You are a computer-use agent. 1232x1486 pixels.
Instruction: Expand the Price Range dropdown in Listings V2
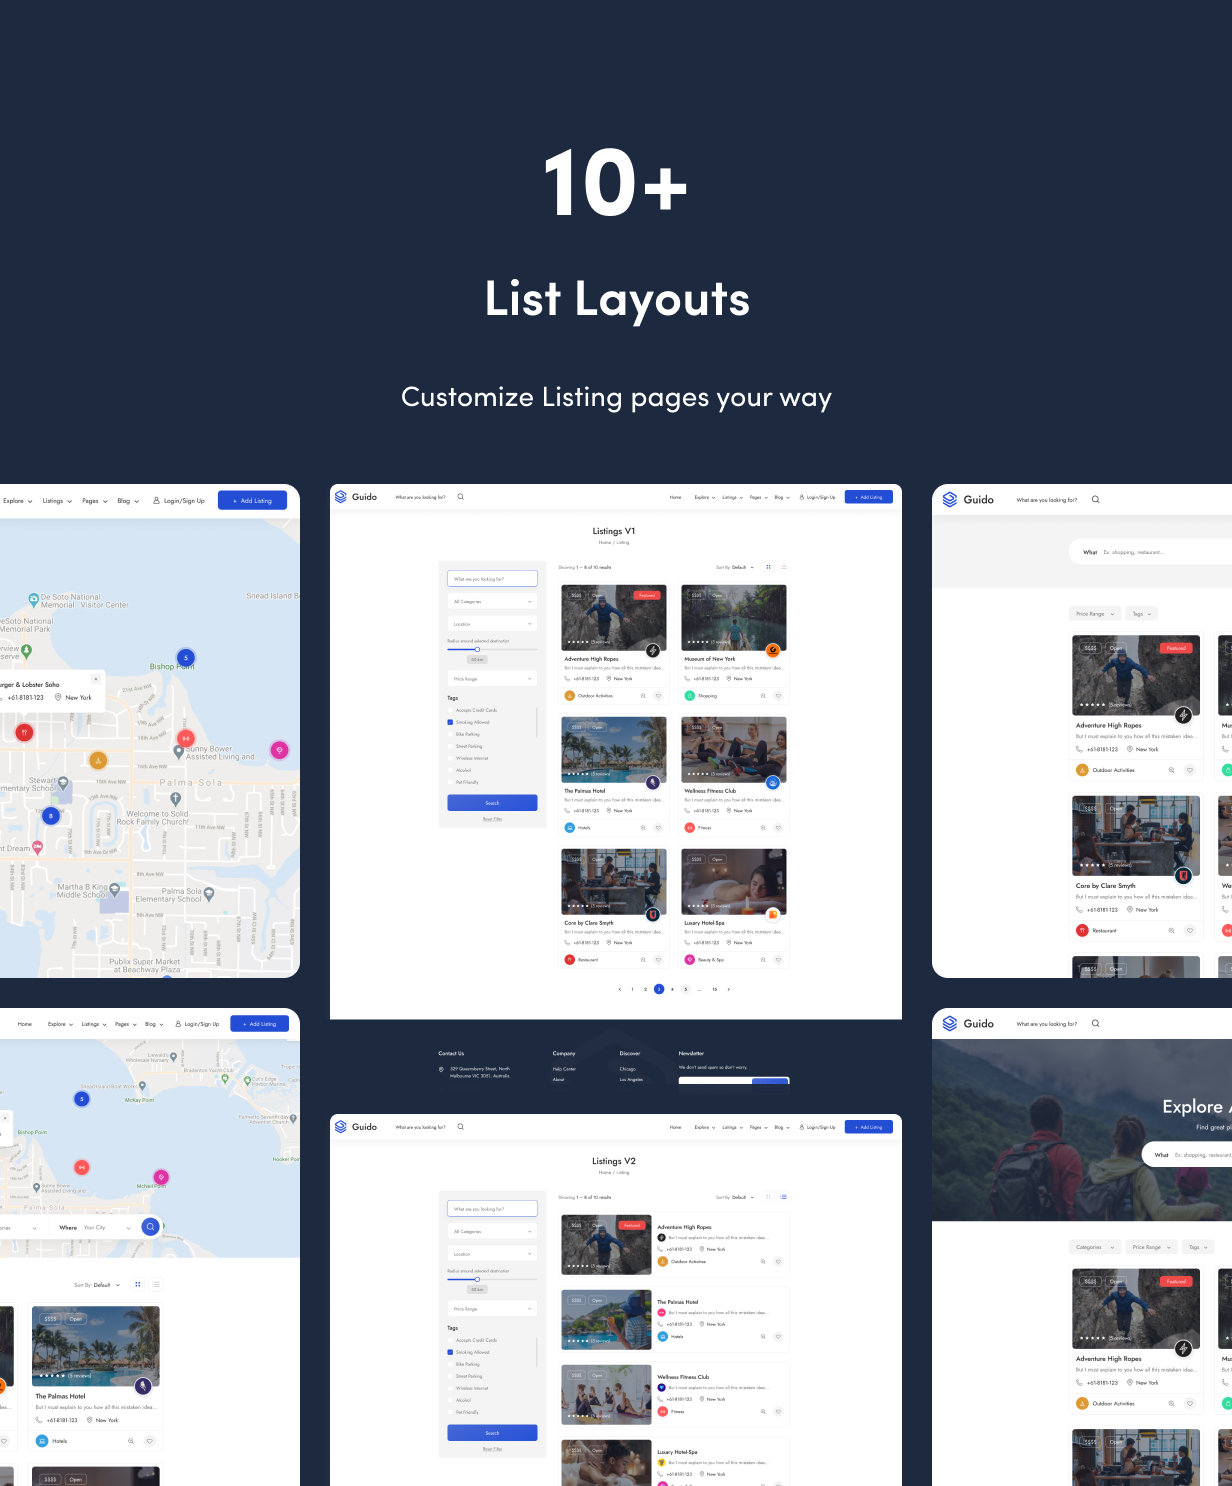[x=492, y=1309]
